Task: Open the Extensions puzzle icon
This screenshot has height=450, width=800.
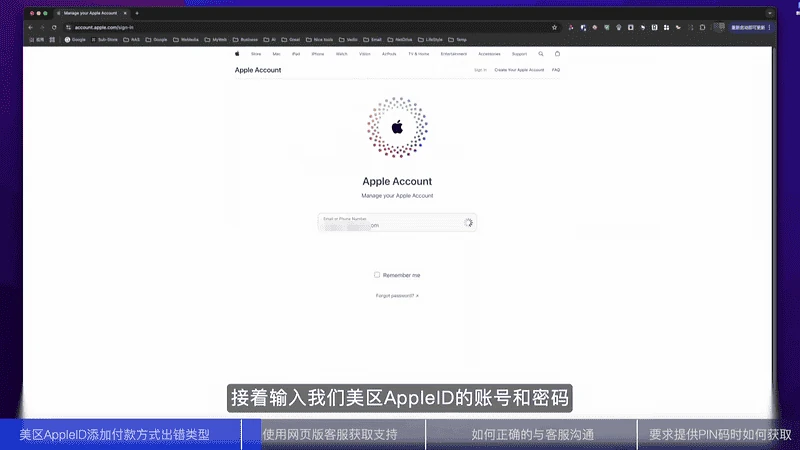Action: tap(703, 28)
